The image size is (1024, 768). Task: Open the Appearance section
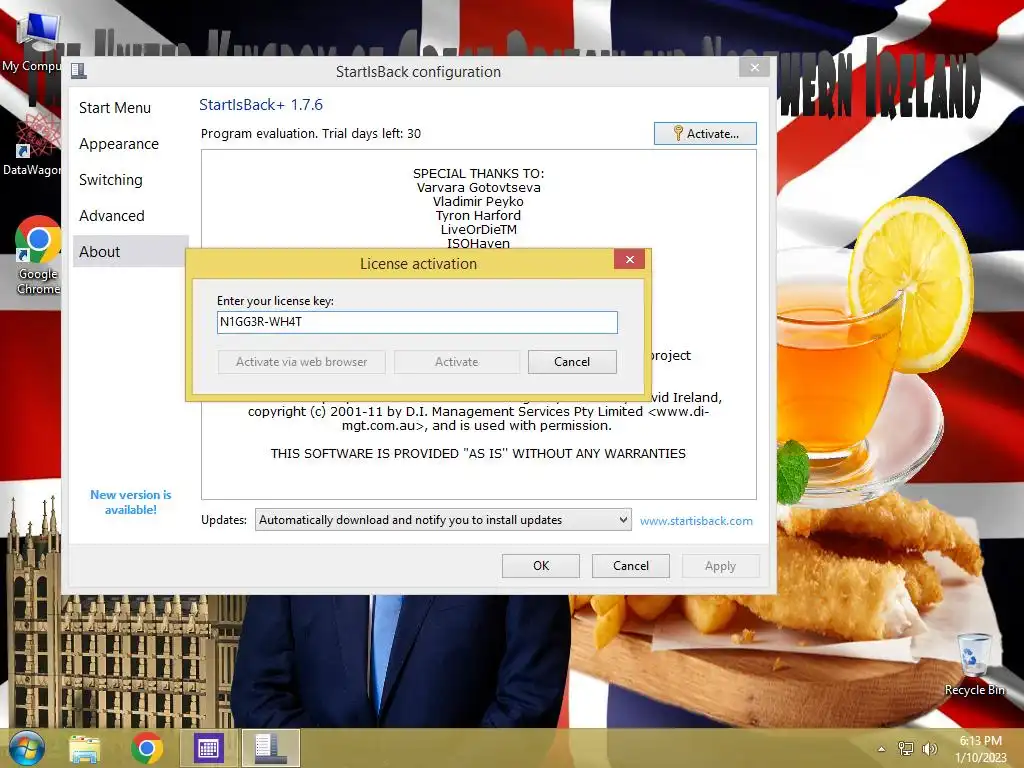coord(119,144)
